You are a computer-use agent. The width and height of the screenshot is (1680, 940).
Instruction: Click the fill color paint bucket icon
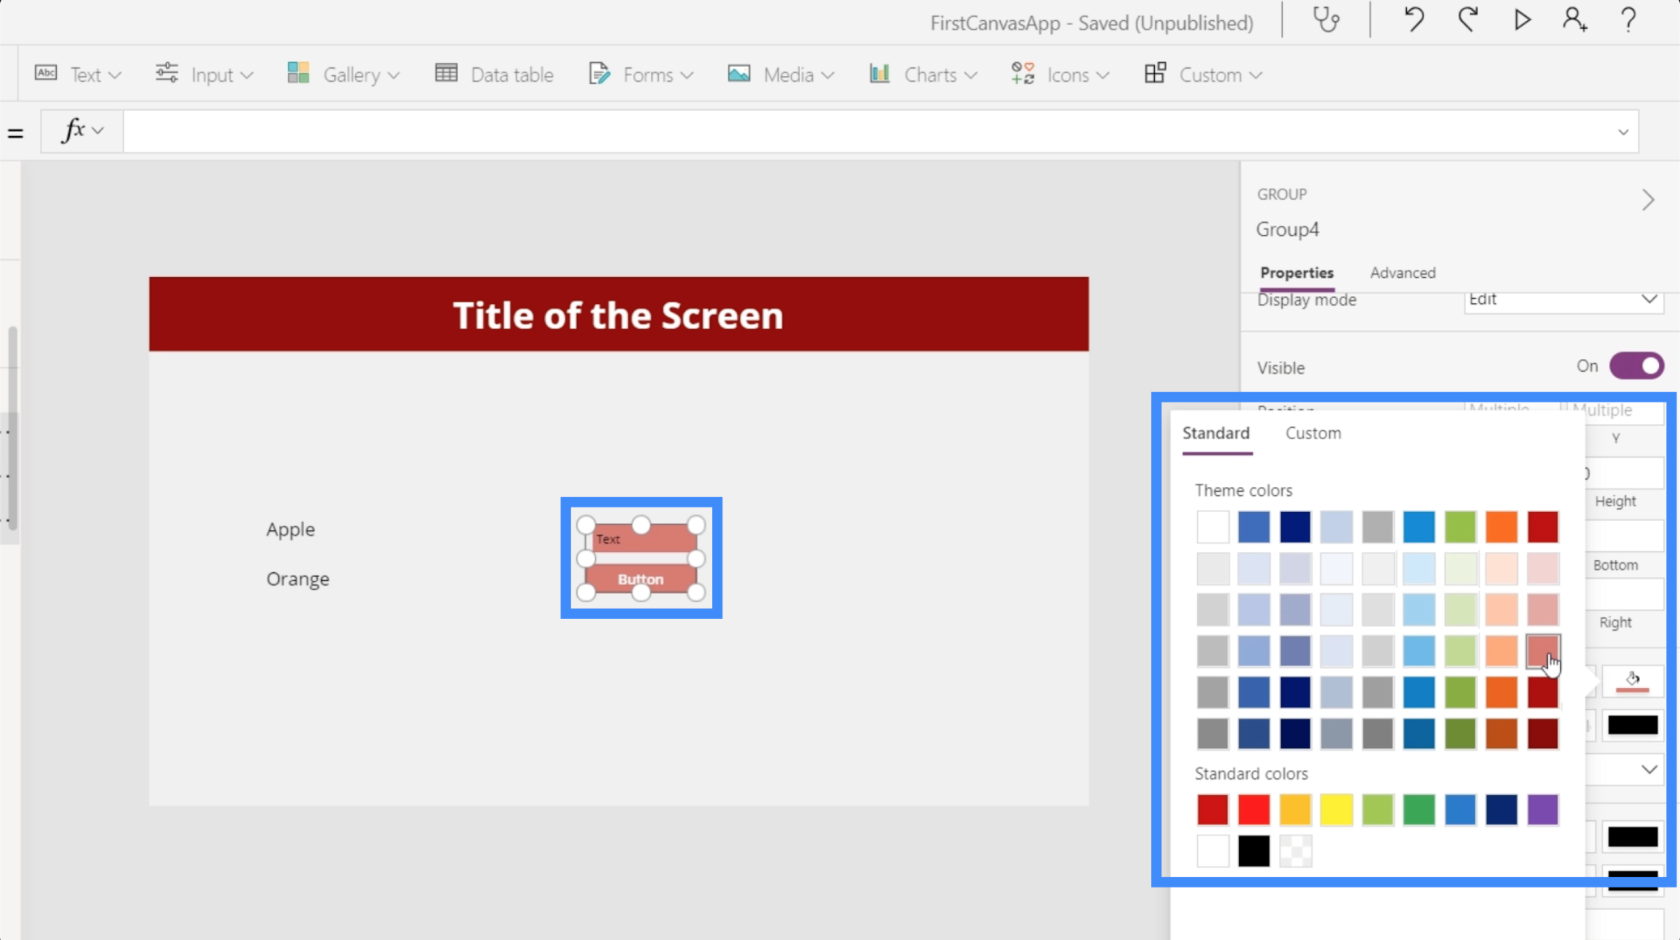click(x=1632, y=680)
